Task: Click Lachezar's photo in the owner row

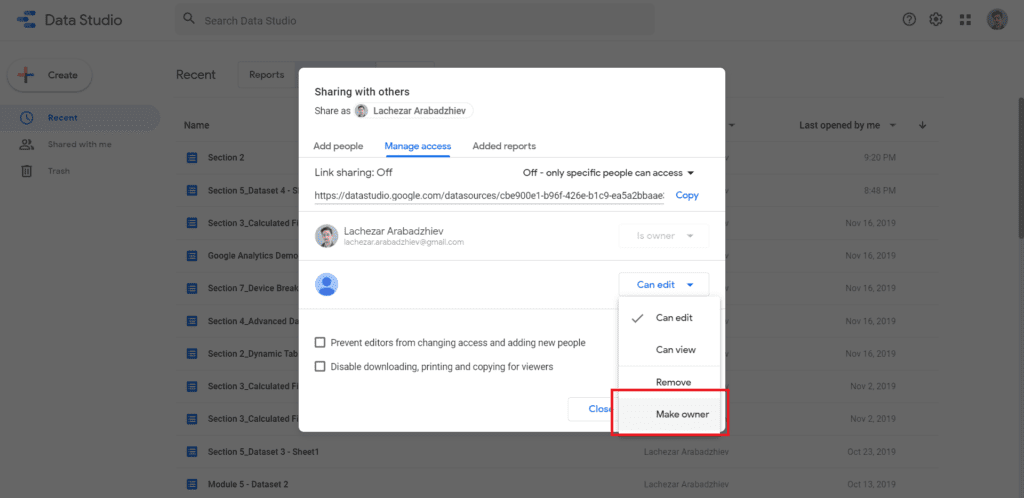Action: coord(327,236)
